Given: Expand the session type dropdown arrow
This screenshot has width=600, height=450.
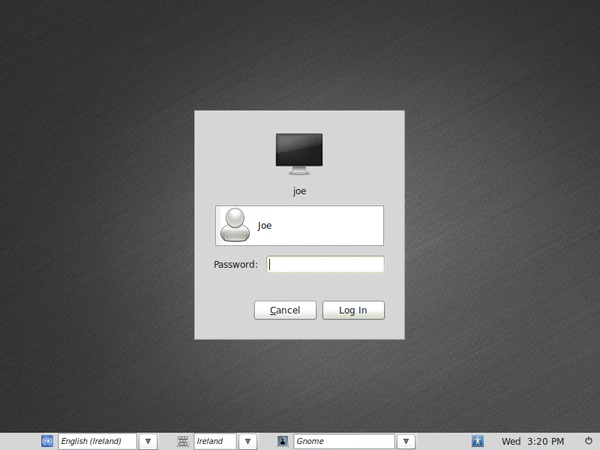Looking at the screenshot, I should (406, 441).
